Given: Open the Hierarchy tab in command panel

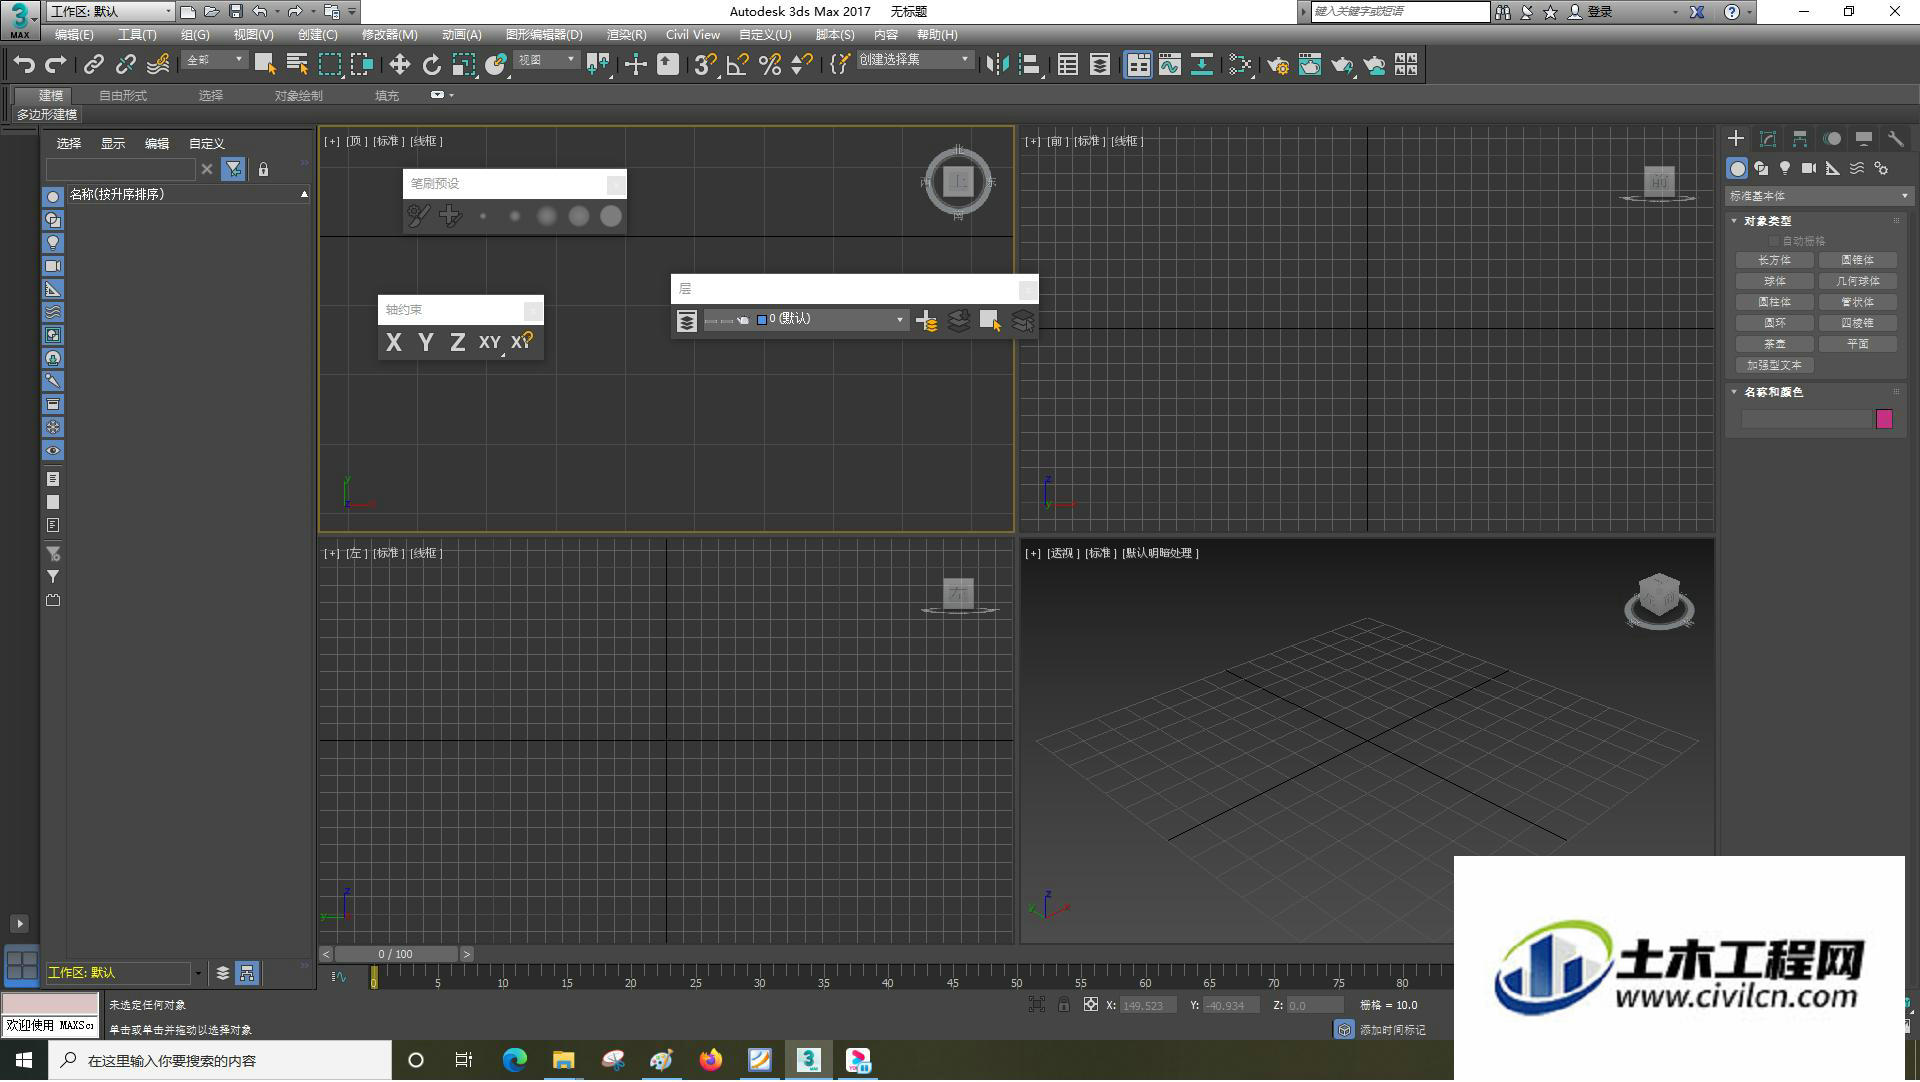Looking at the screenshot, I should click(1800, 139).
